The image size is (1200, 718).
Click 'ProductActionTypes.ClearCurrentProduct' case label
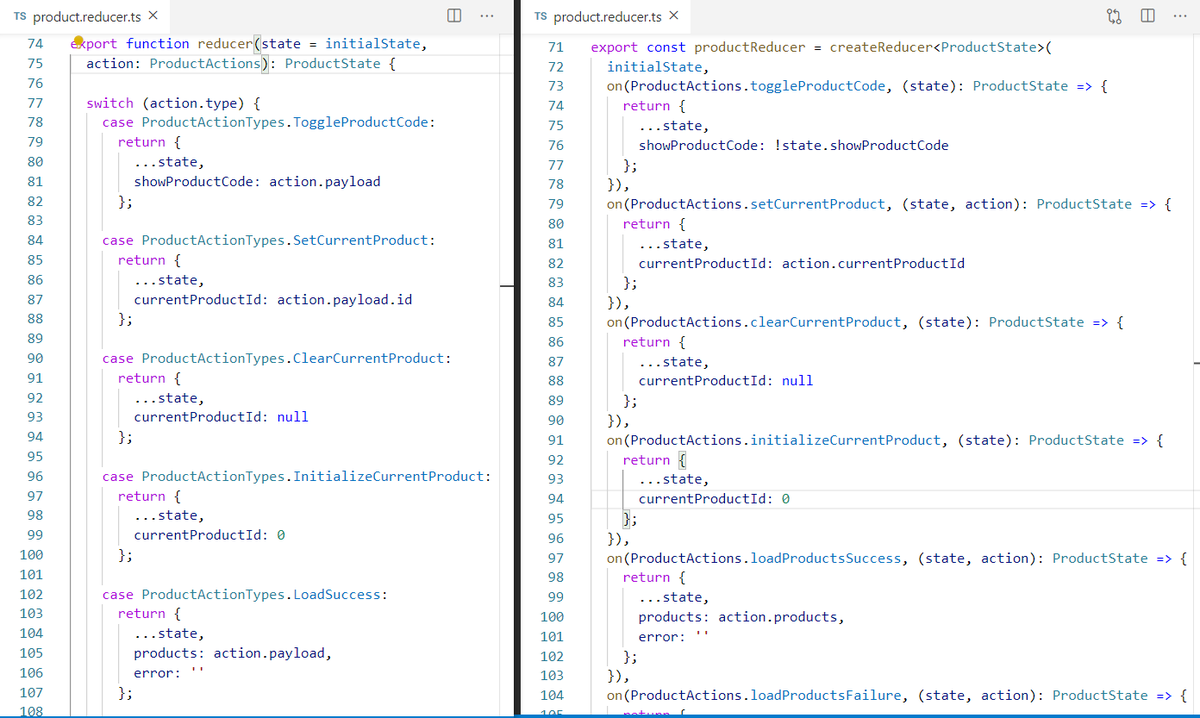(x=293, y=359)
